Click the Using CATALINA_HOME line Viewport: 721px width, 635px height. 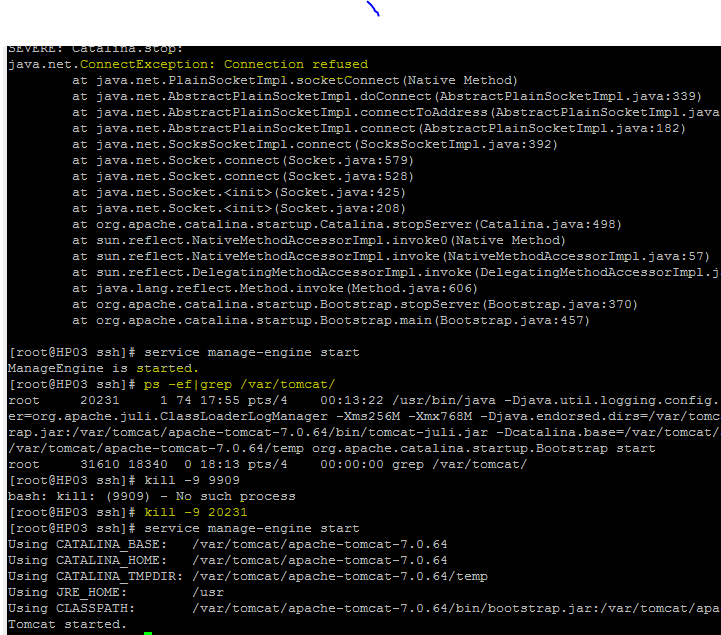click(227, 561)
